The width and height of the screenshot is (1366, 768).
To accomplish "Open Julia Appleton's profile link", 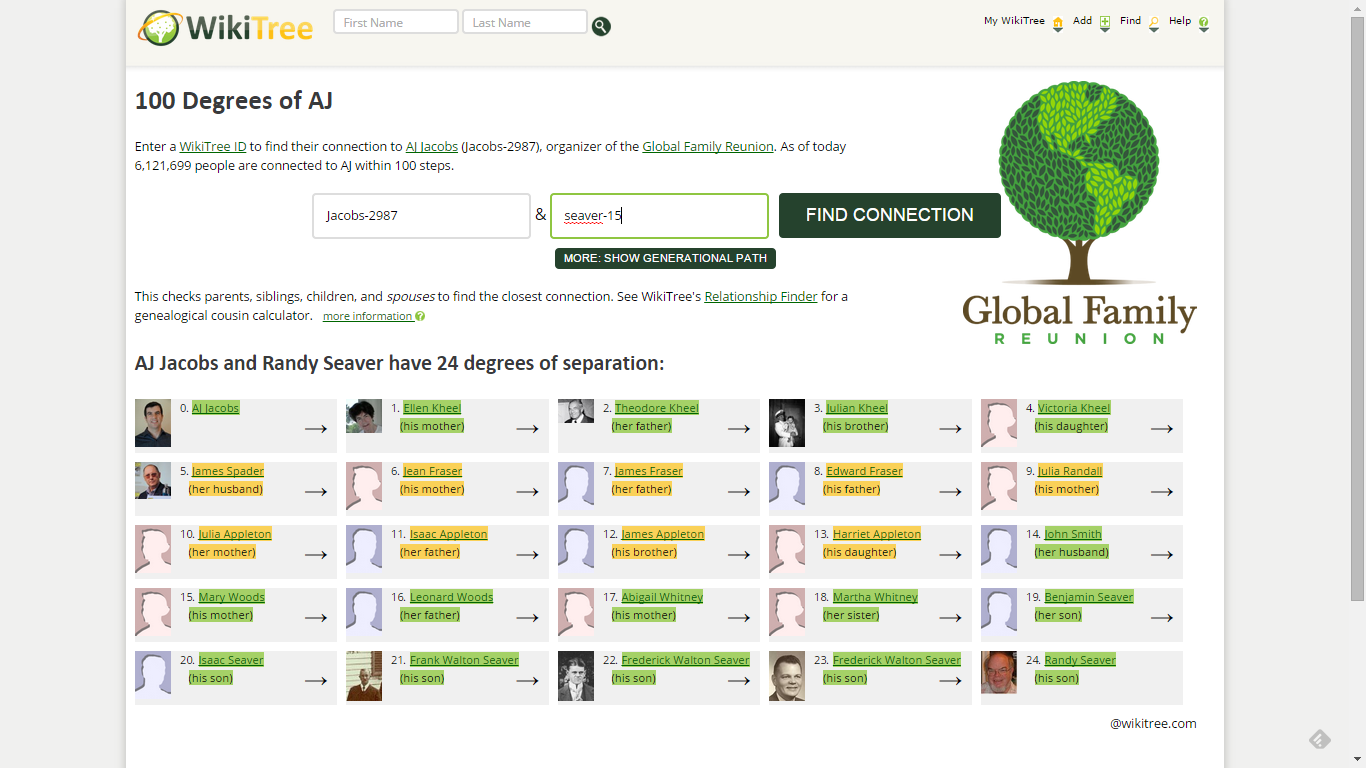I will pyautogui.click(x=235, y=534).
